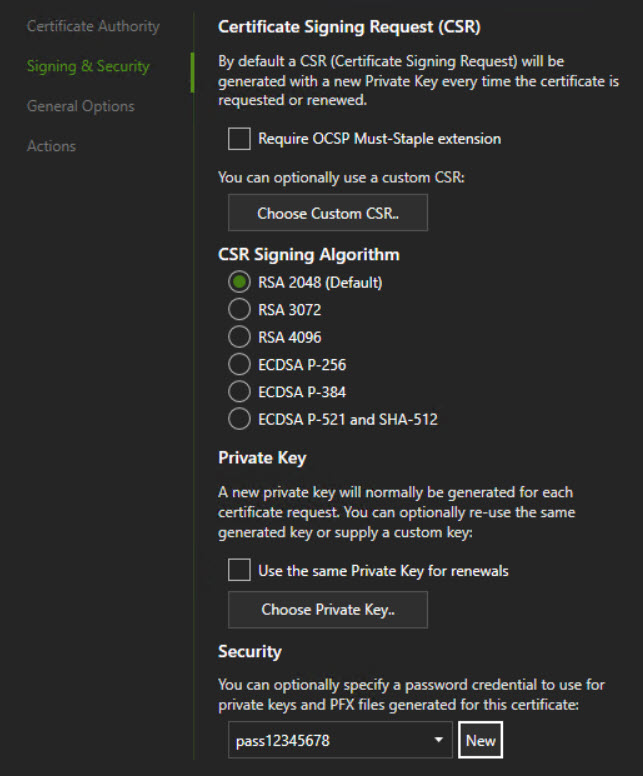Screen dimensions: 643x776
Task: Click the RSA 4096 label text
Action: tap(290, 338)
